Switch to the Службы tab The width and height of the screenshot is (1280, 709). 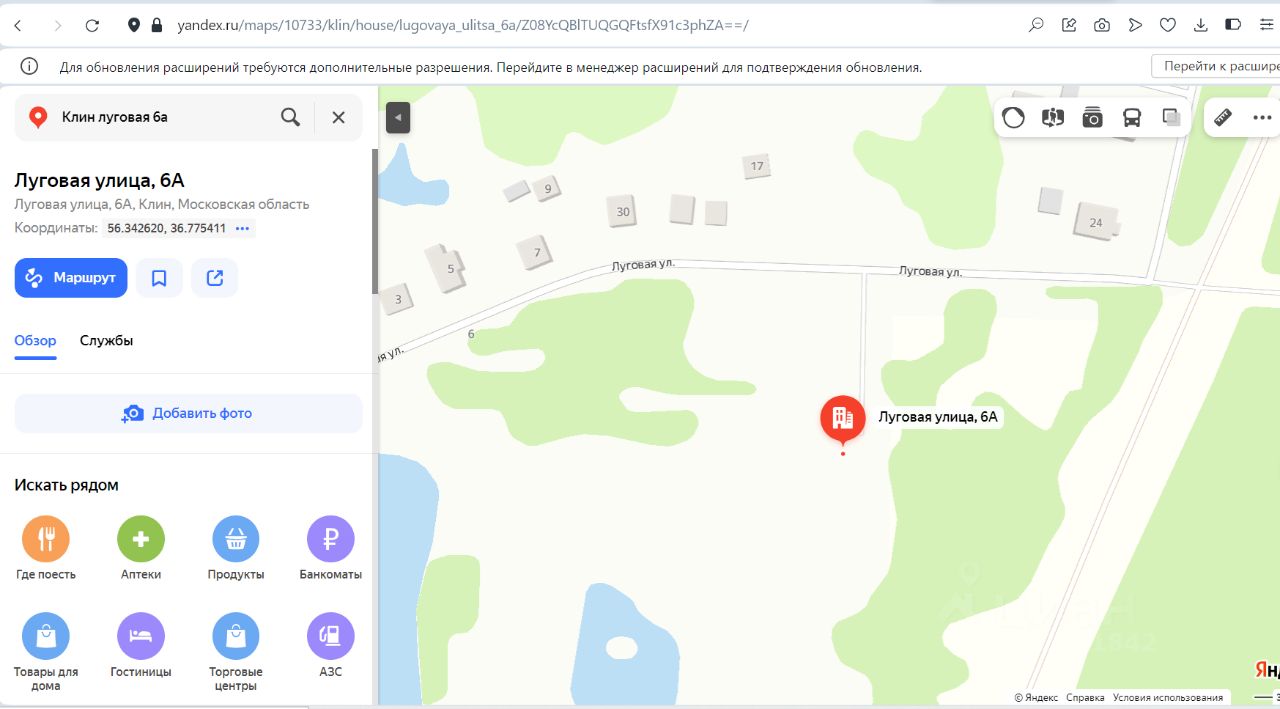[x=106, y=341]
